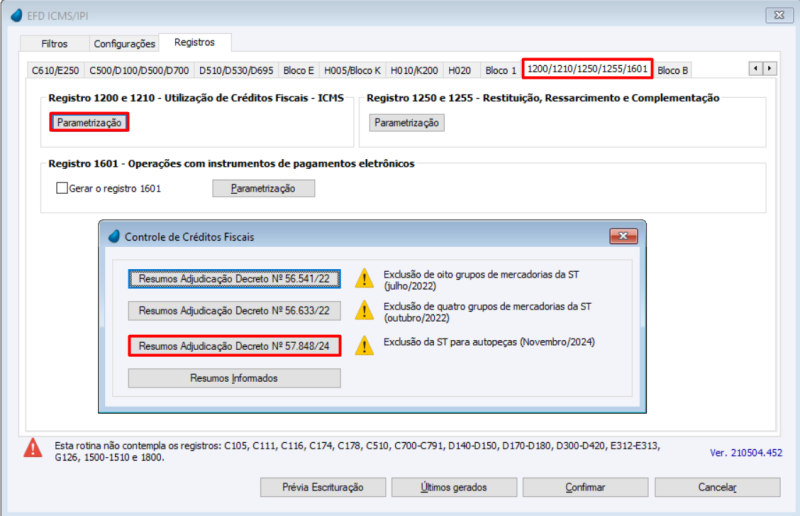Click Parametrização under Registro 1250 e 1255
This screenshot has width=800, height=516.
(x=407, y=122)
